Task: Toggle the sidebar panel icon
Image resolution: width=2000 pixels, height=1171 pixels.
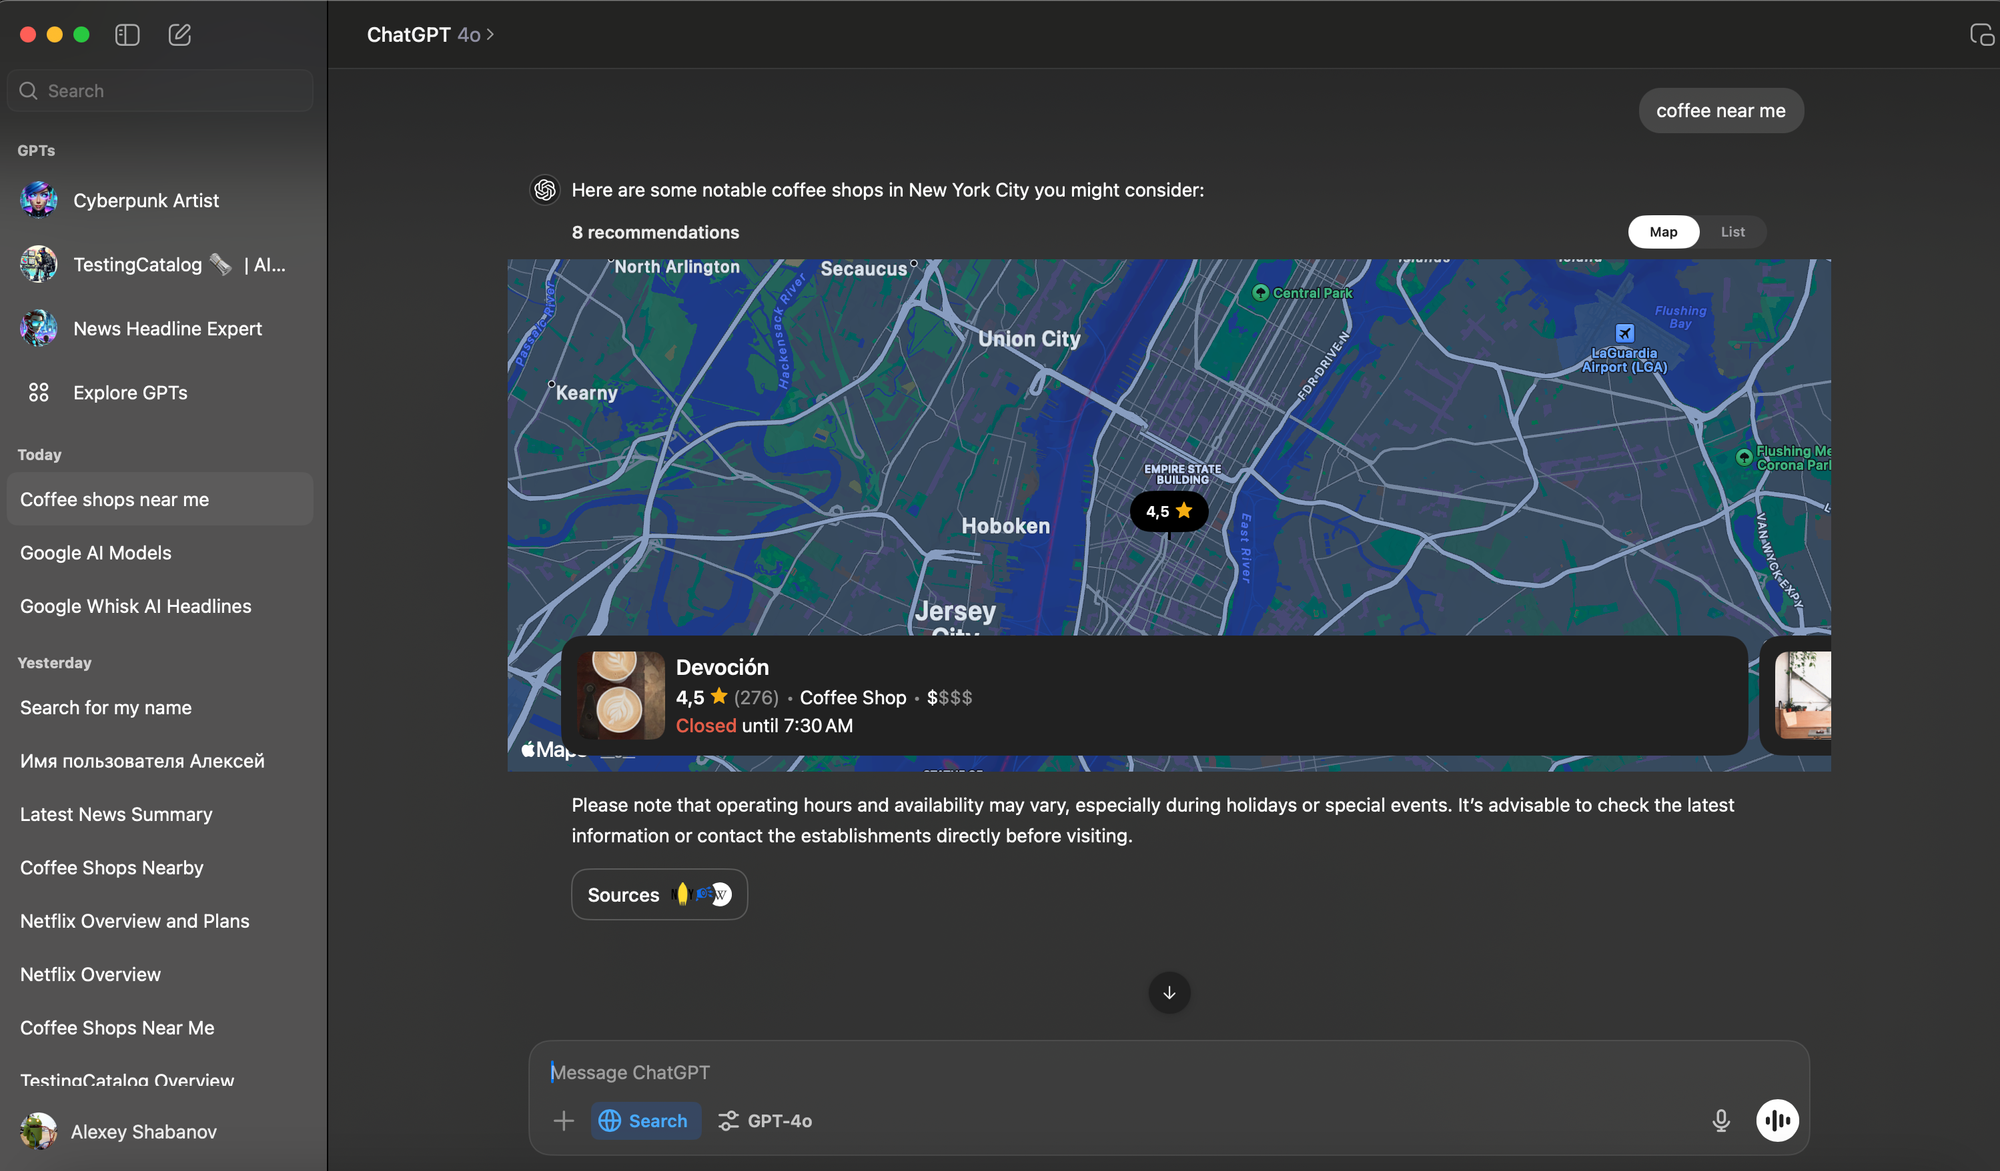Action: click(x=127, y=35)
